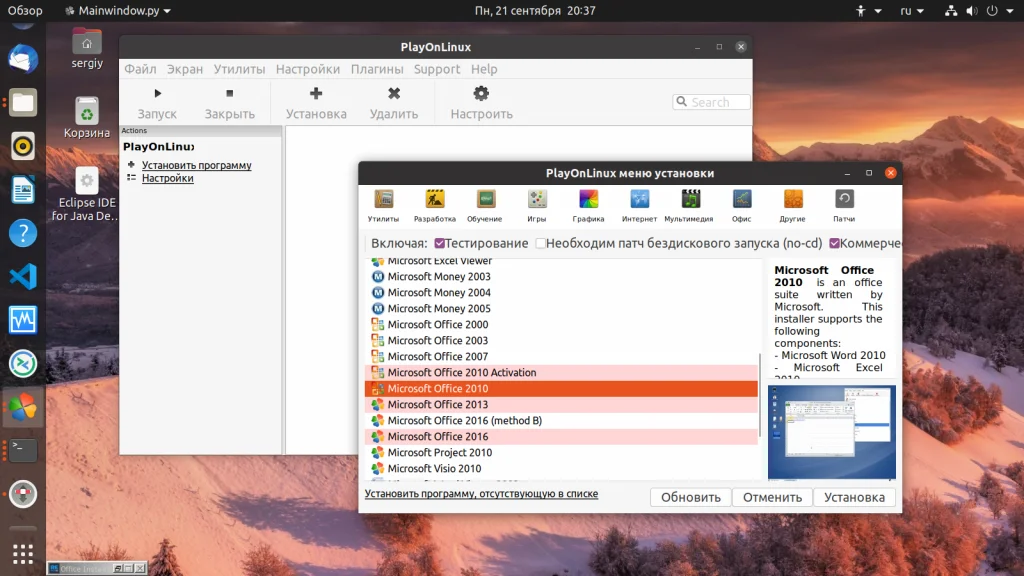Click the link to install an unlisted program
The height and width of the screenshot is (576, 1024).
coord(481,494)
